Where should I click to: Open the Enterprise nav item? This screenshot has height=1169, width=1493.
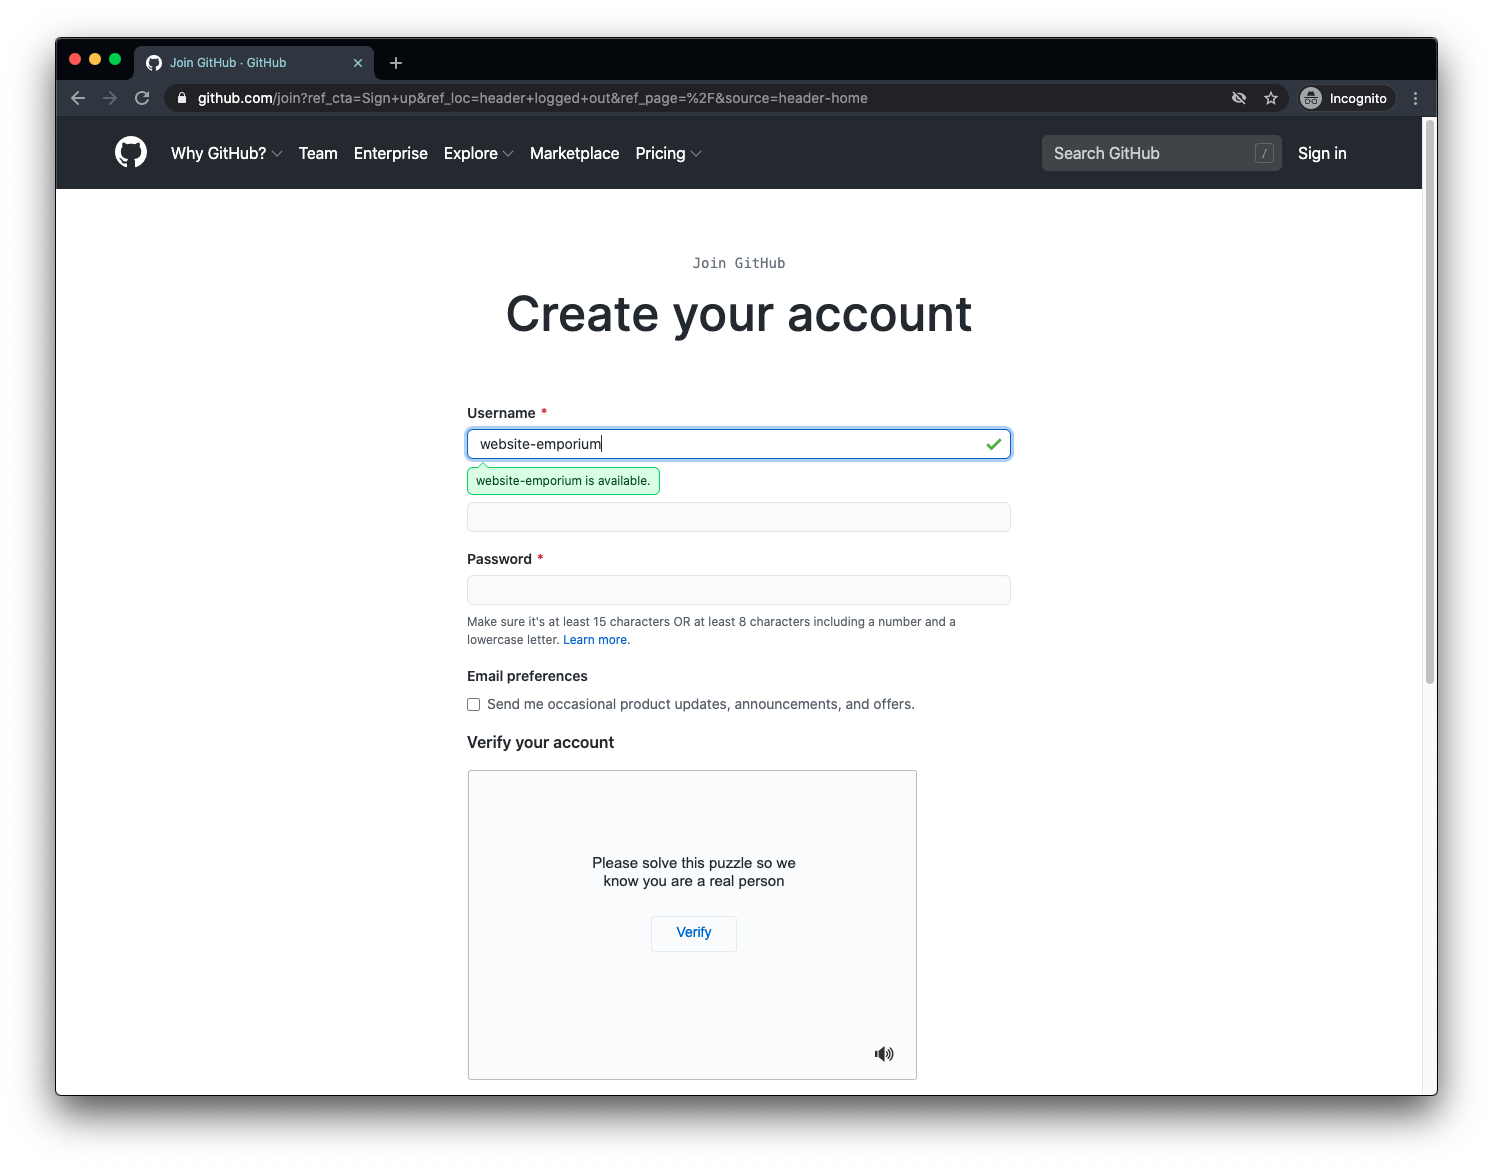click(x=391, y=153)
